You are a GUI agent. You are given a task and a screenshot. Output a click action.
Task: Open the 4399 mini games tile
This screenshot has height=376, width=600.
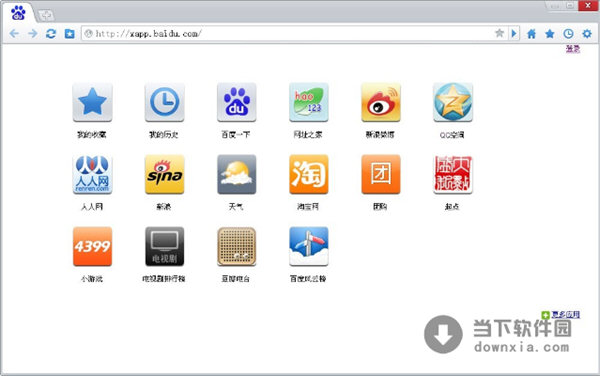pos(92,246)
